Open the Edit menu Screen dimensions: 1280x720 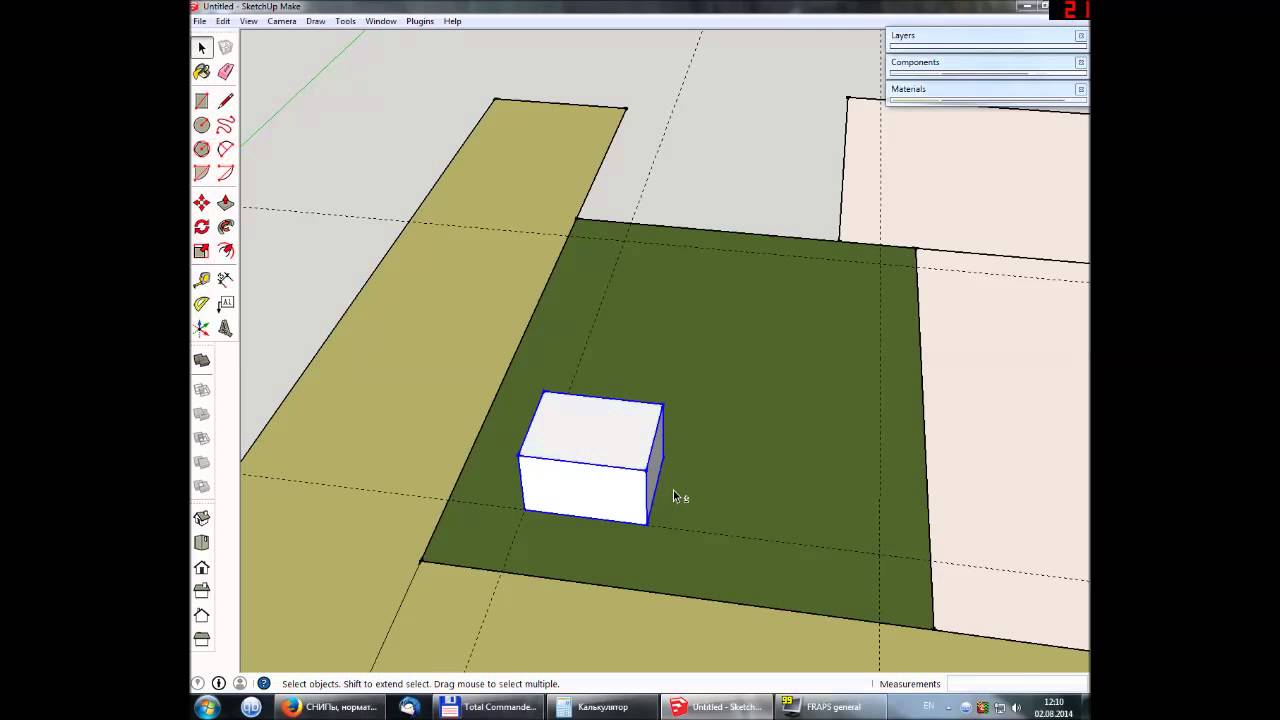tap(223, 21)
